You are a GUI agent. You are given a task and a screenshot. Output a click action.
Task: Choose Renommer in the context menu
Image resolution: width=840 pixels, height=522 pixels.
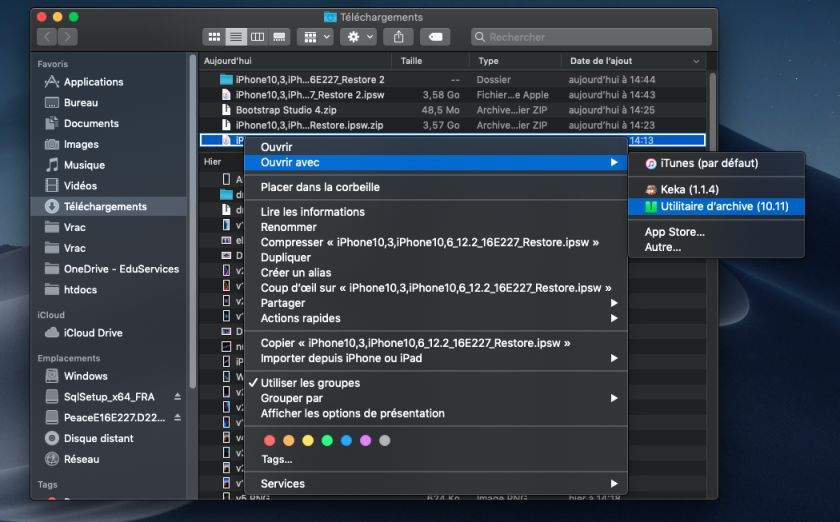[x=436, y=227]
